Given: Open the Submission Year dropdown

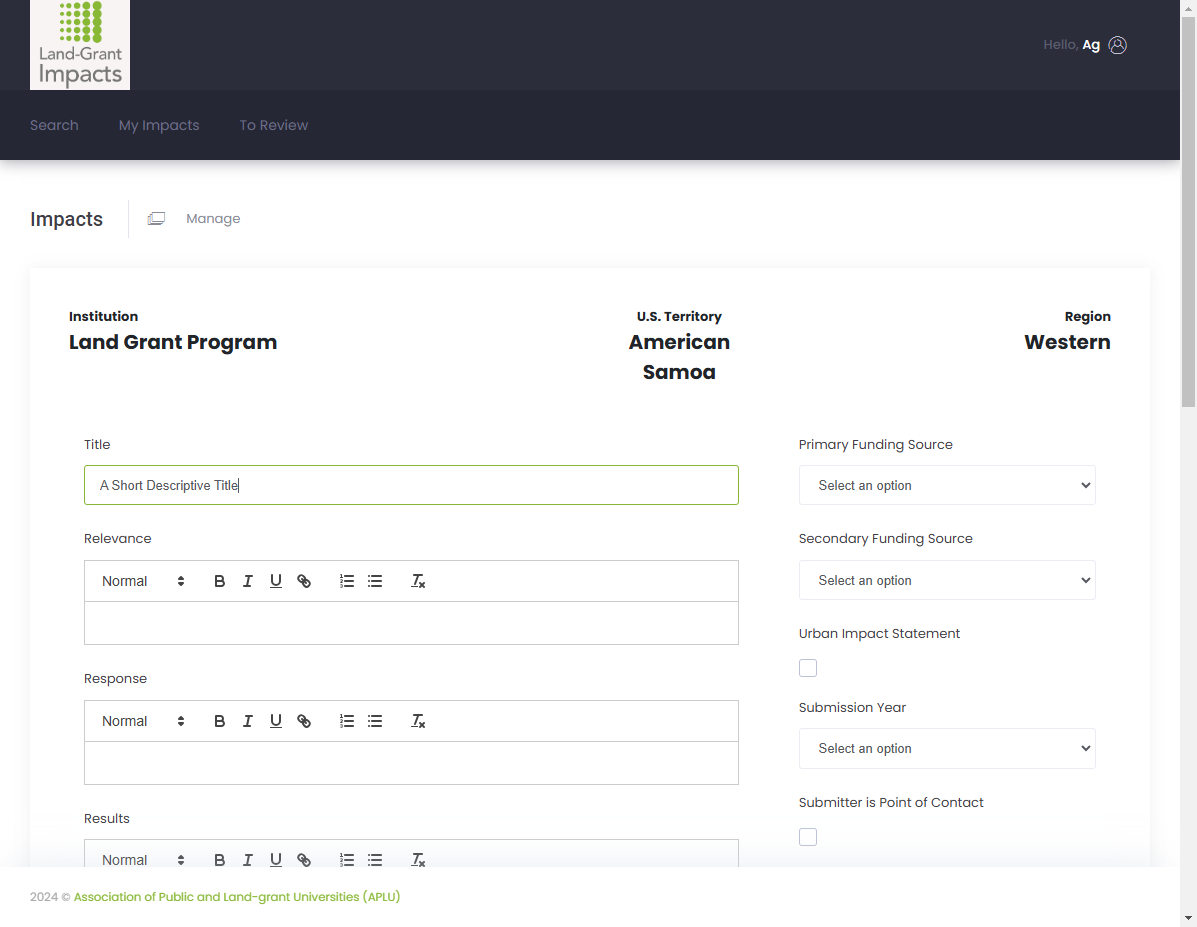Looking at the screenshot, I should tap(947, 748).
